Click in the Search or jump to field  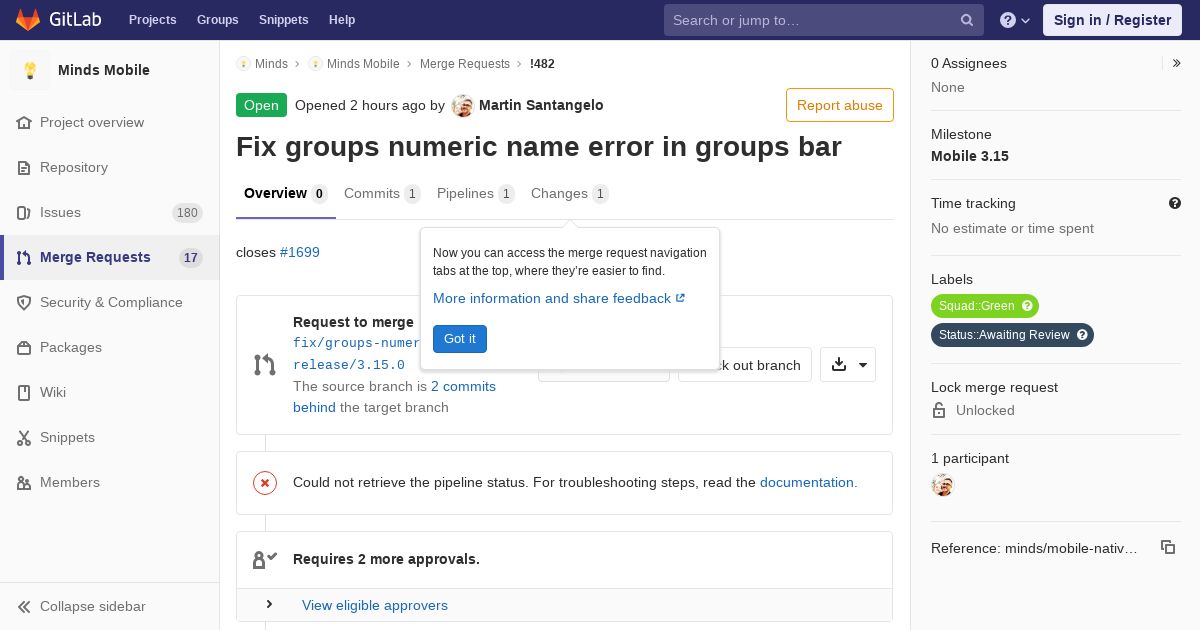(810, 20)
